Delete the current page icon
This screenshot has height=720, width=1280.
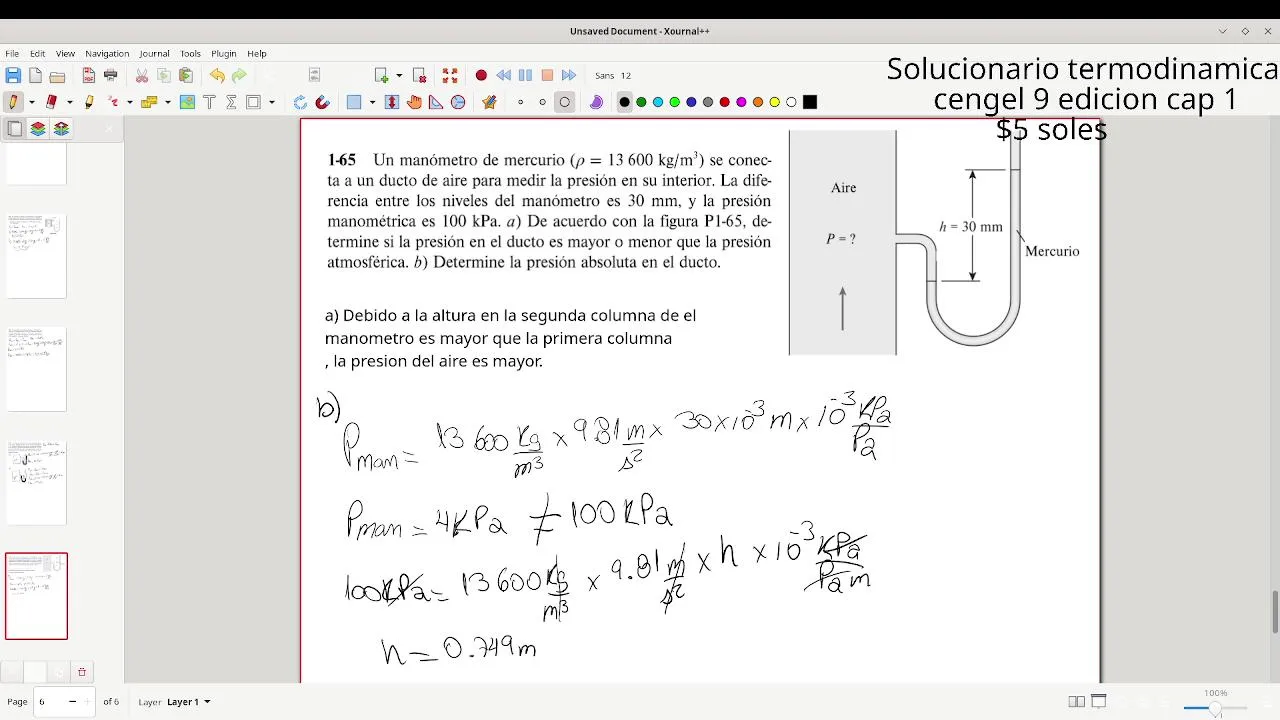tap(420, 75)
